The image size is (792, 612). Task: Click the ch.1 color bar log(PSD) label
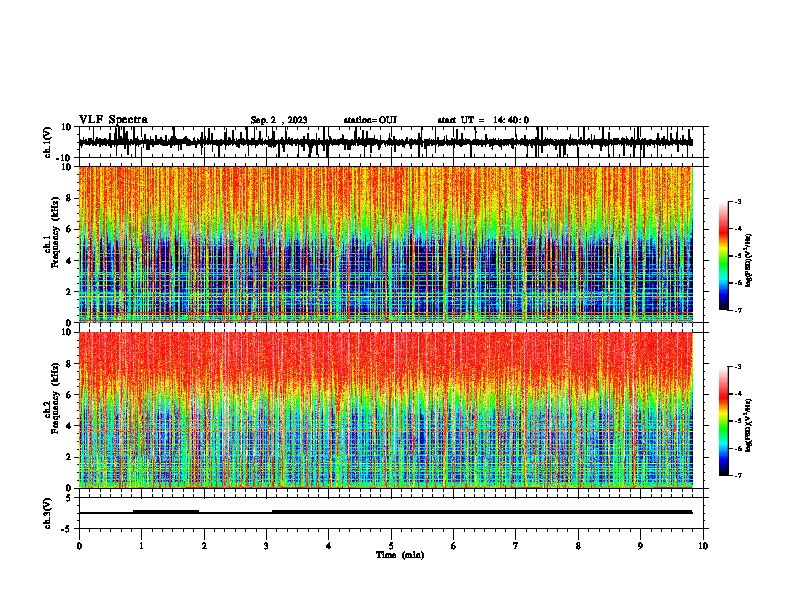click(x=749, y=260)
